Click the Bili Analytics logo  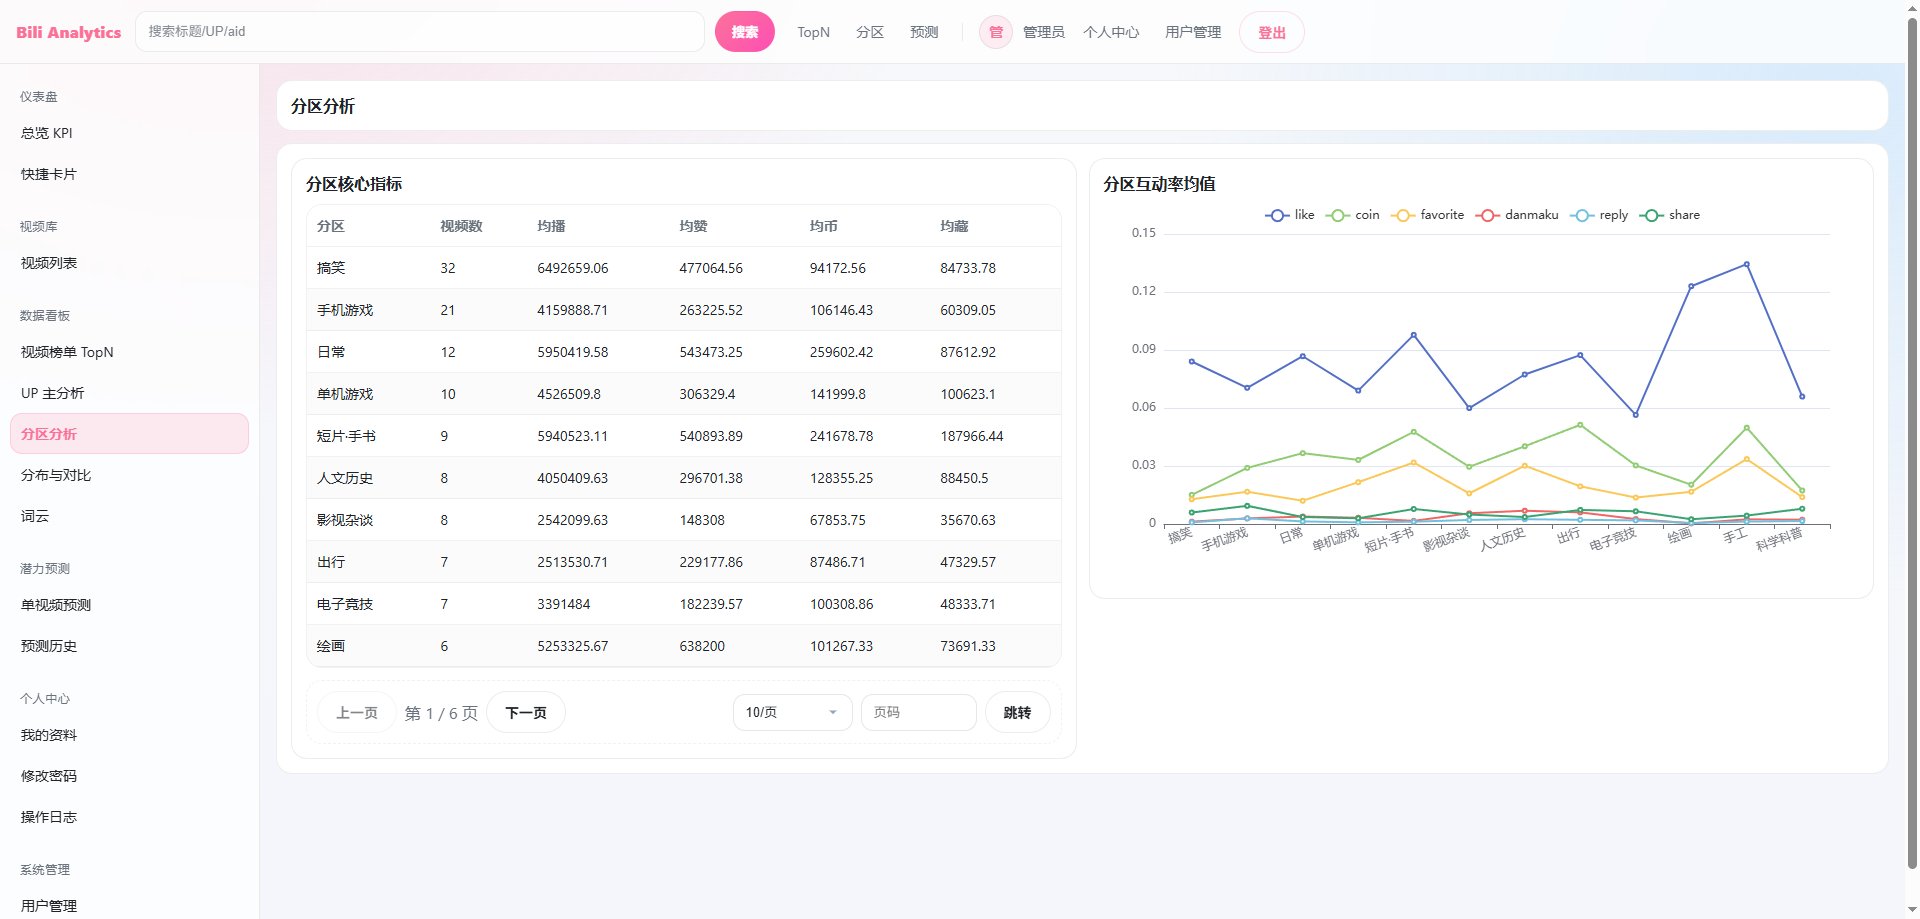click(x=68, y=32)
